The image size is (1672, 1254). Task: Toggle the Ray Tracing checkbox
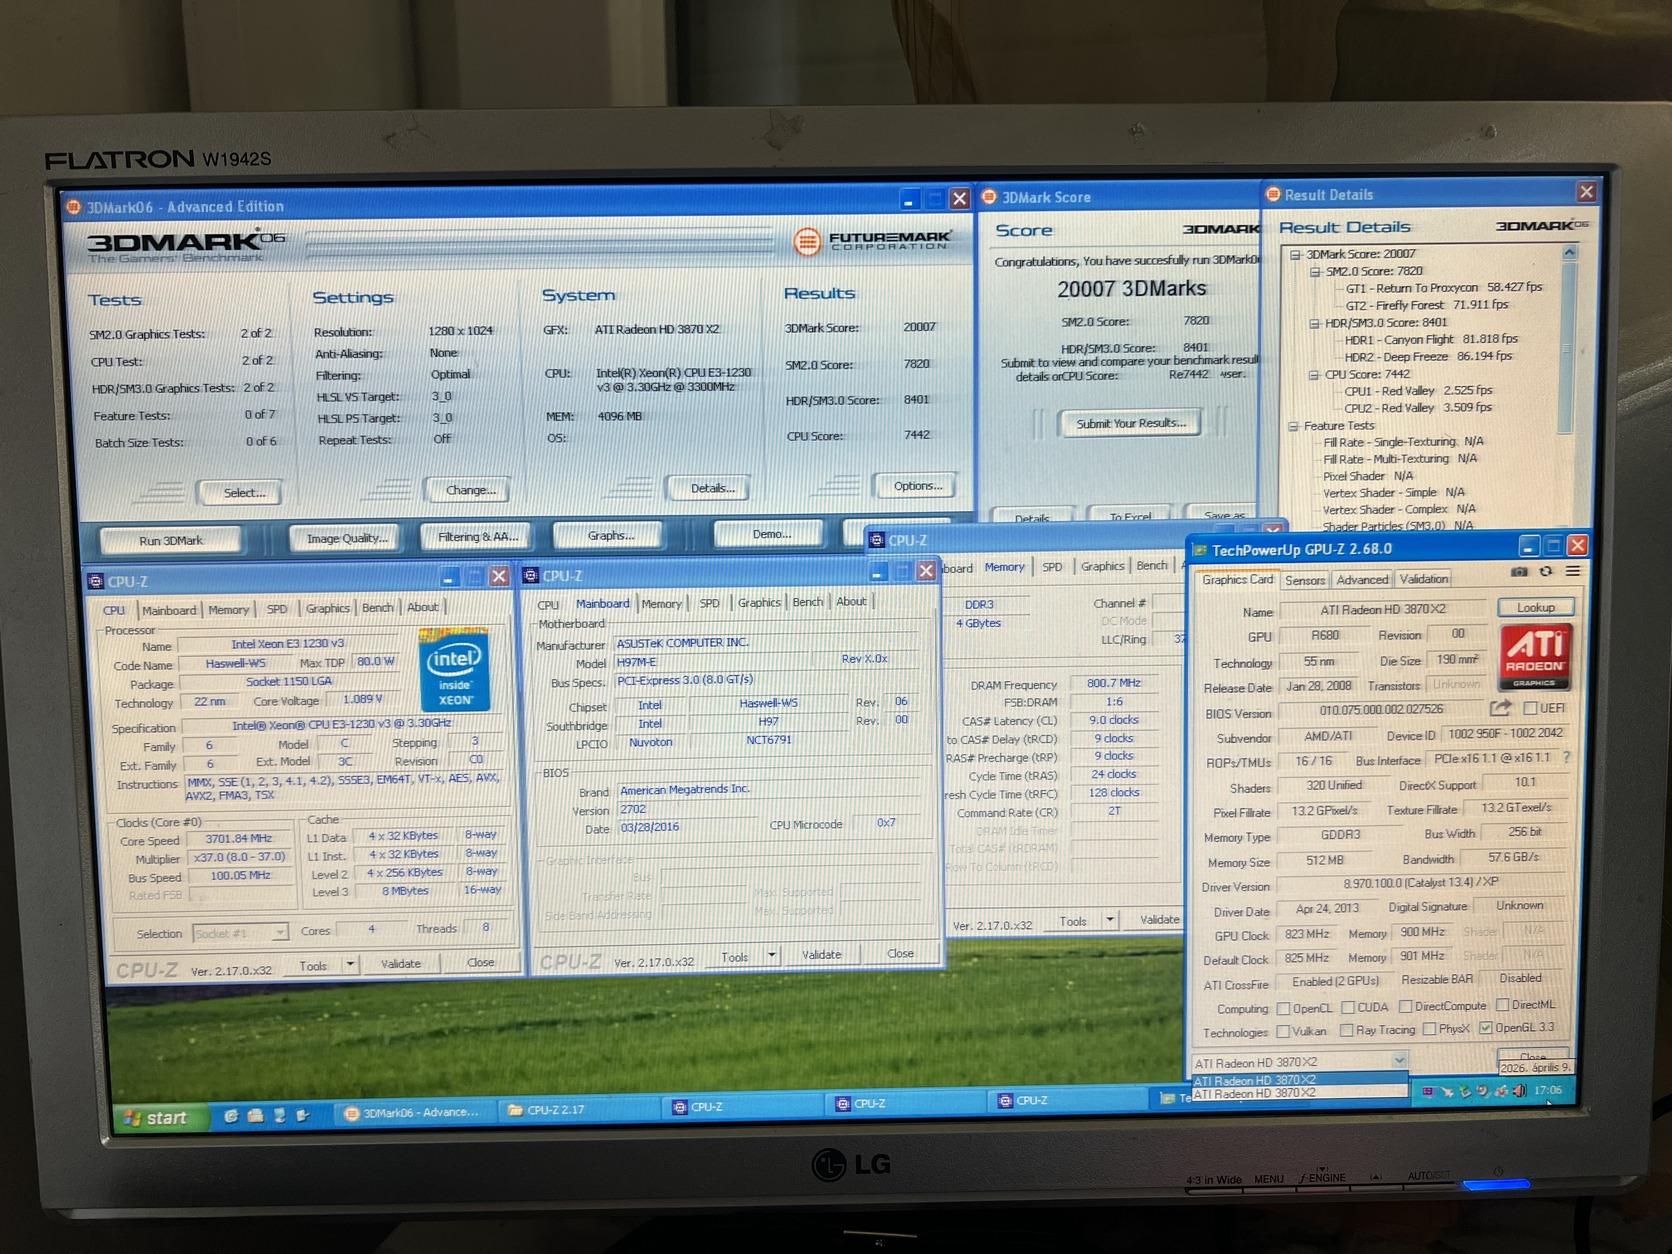pyautogui.click(x=1347, y=1030)
